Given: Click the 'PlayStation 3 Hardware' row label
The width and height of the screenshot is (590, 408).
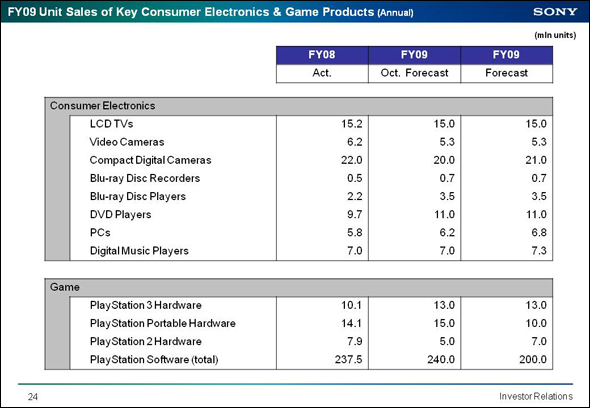Looking at the screenshot, I should tap(146, 305).
